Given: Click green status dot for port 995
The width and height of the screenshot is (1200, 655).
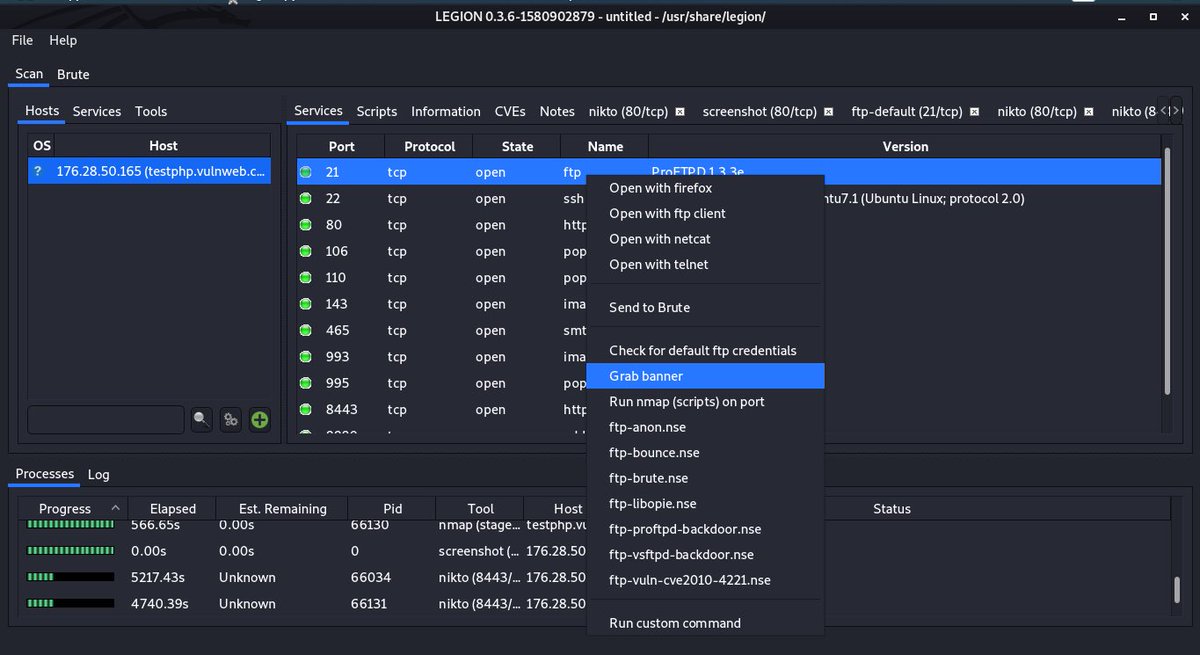Looking at the screenshot, I should pos(306,383).
